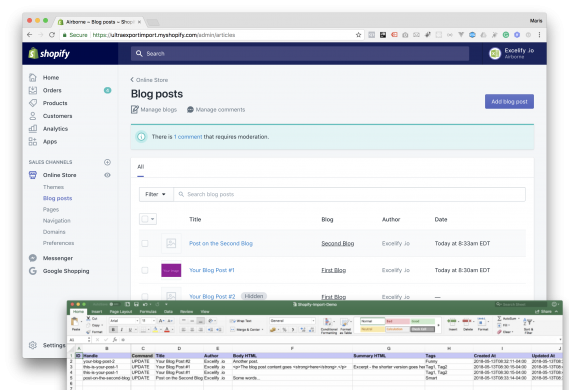Expand the cell styles gallery arrow
This screenshot has height=390, width=569.
(x=439, y=325)
